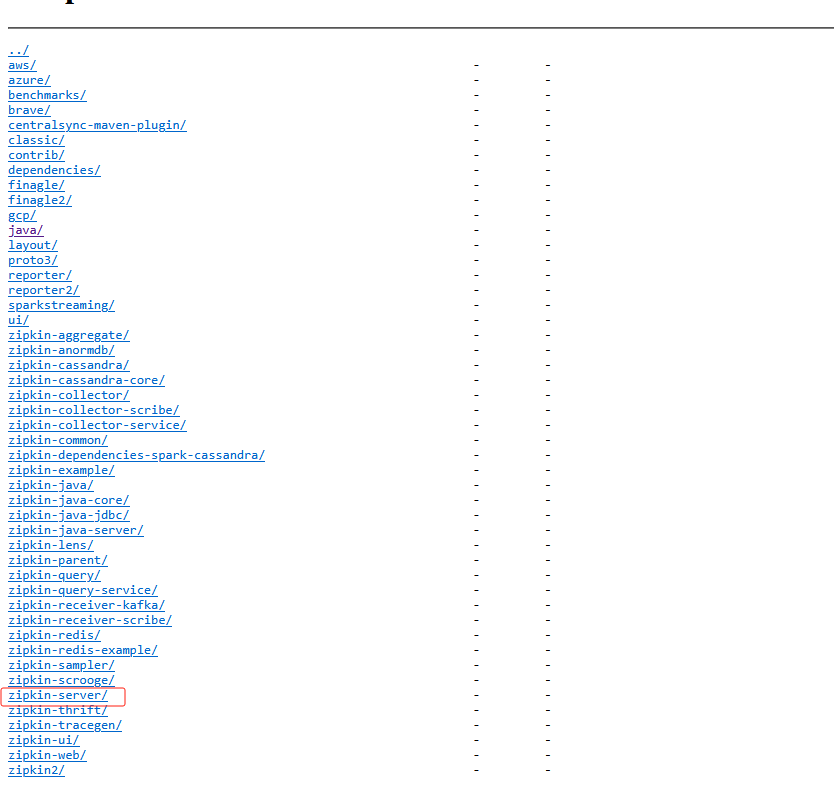Navigate to zipkin-cassandra-core/ link

pyautogui.click(x=87, y=380)
